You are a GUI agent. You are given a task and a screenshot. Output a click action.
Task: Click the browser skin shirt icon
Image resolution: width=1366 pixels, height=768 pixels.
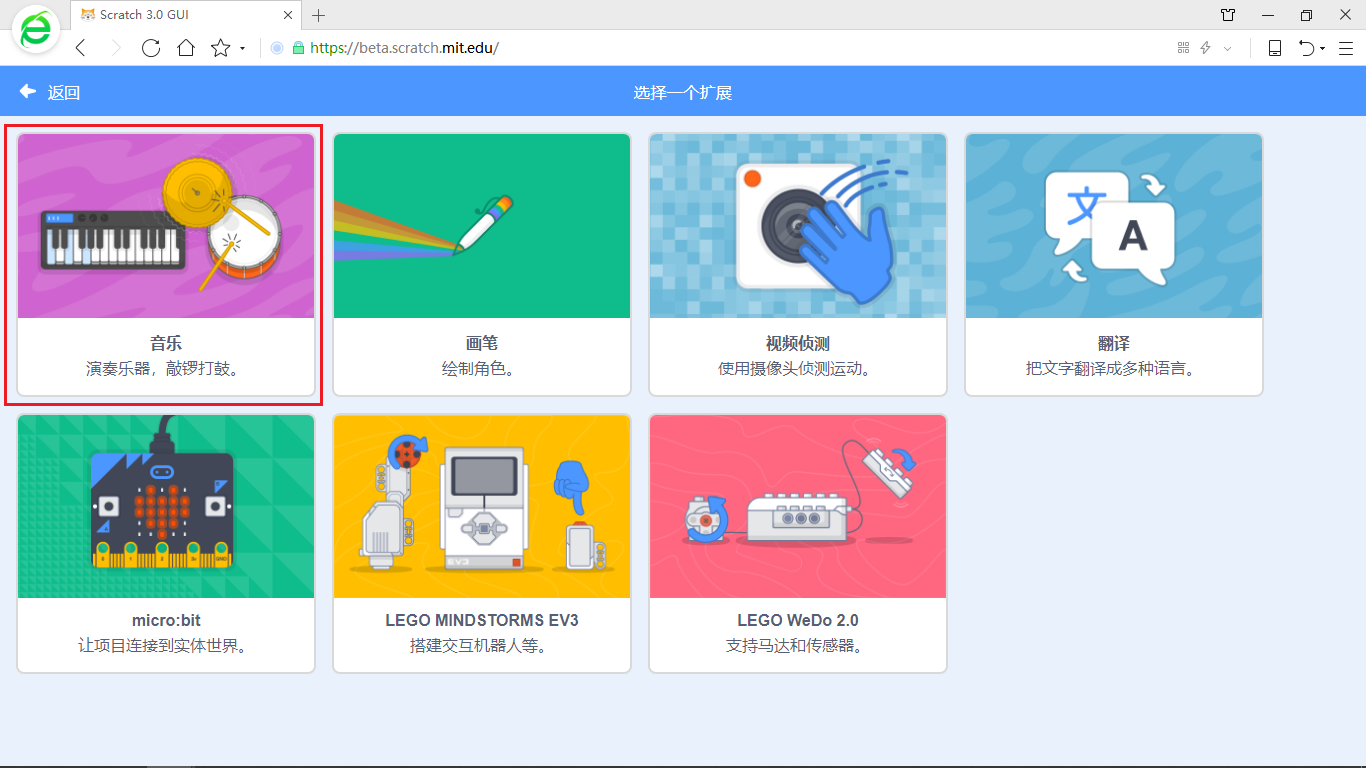coord(1228,15)
